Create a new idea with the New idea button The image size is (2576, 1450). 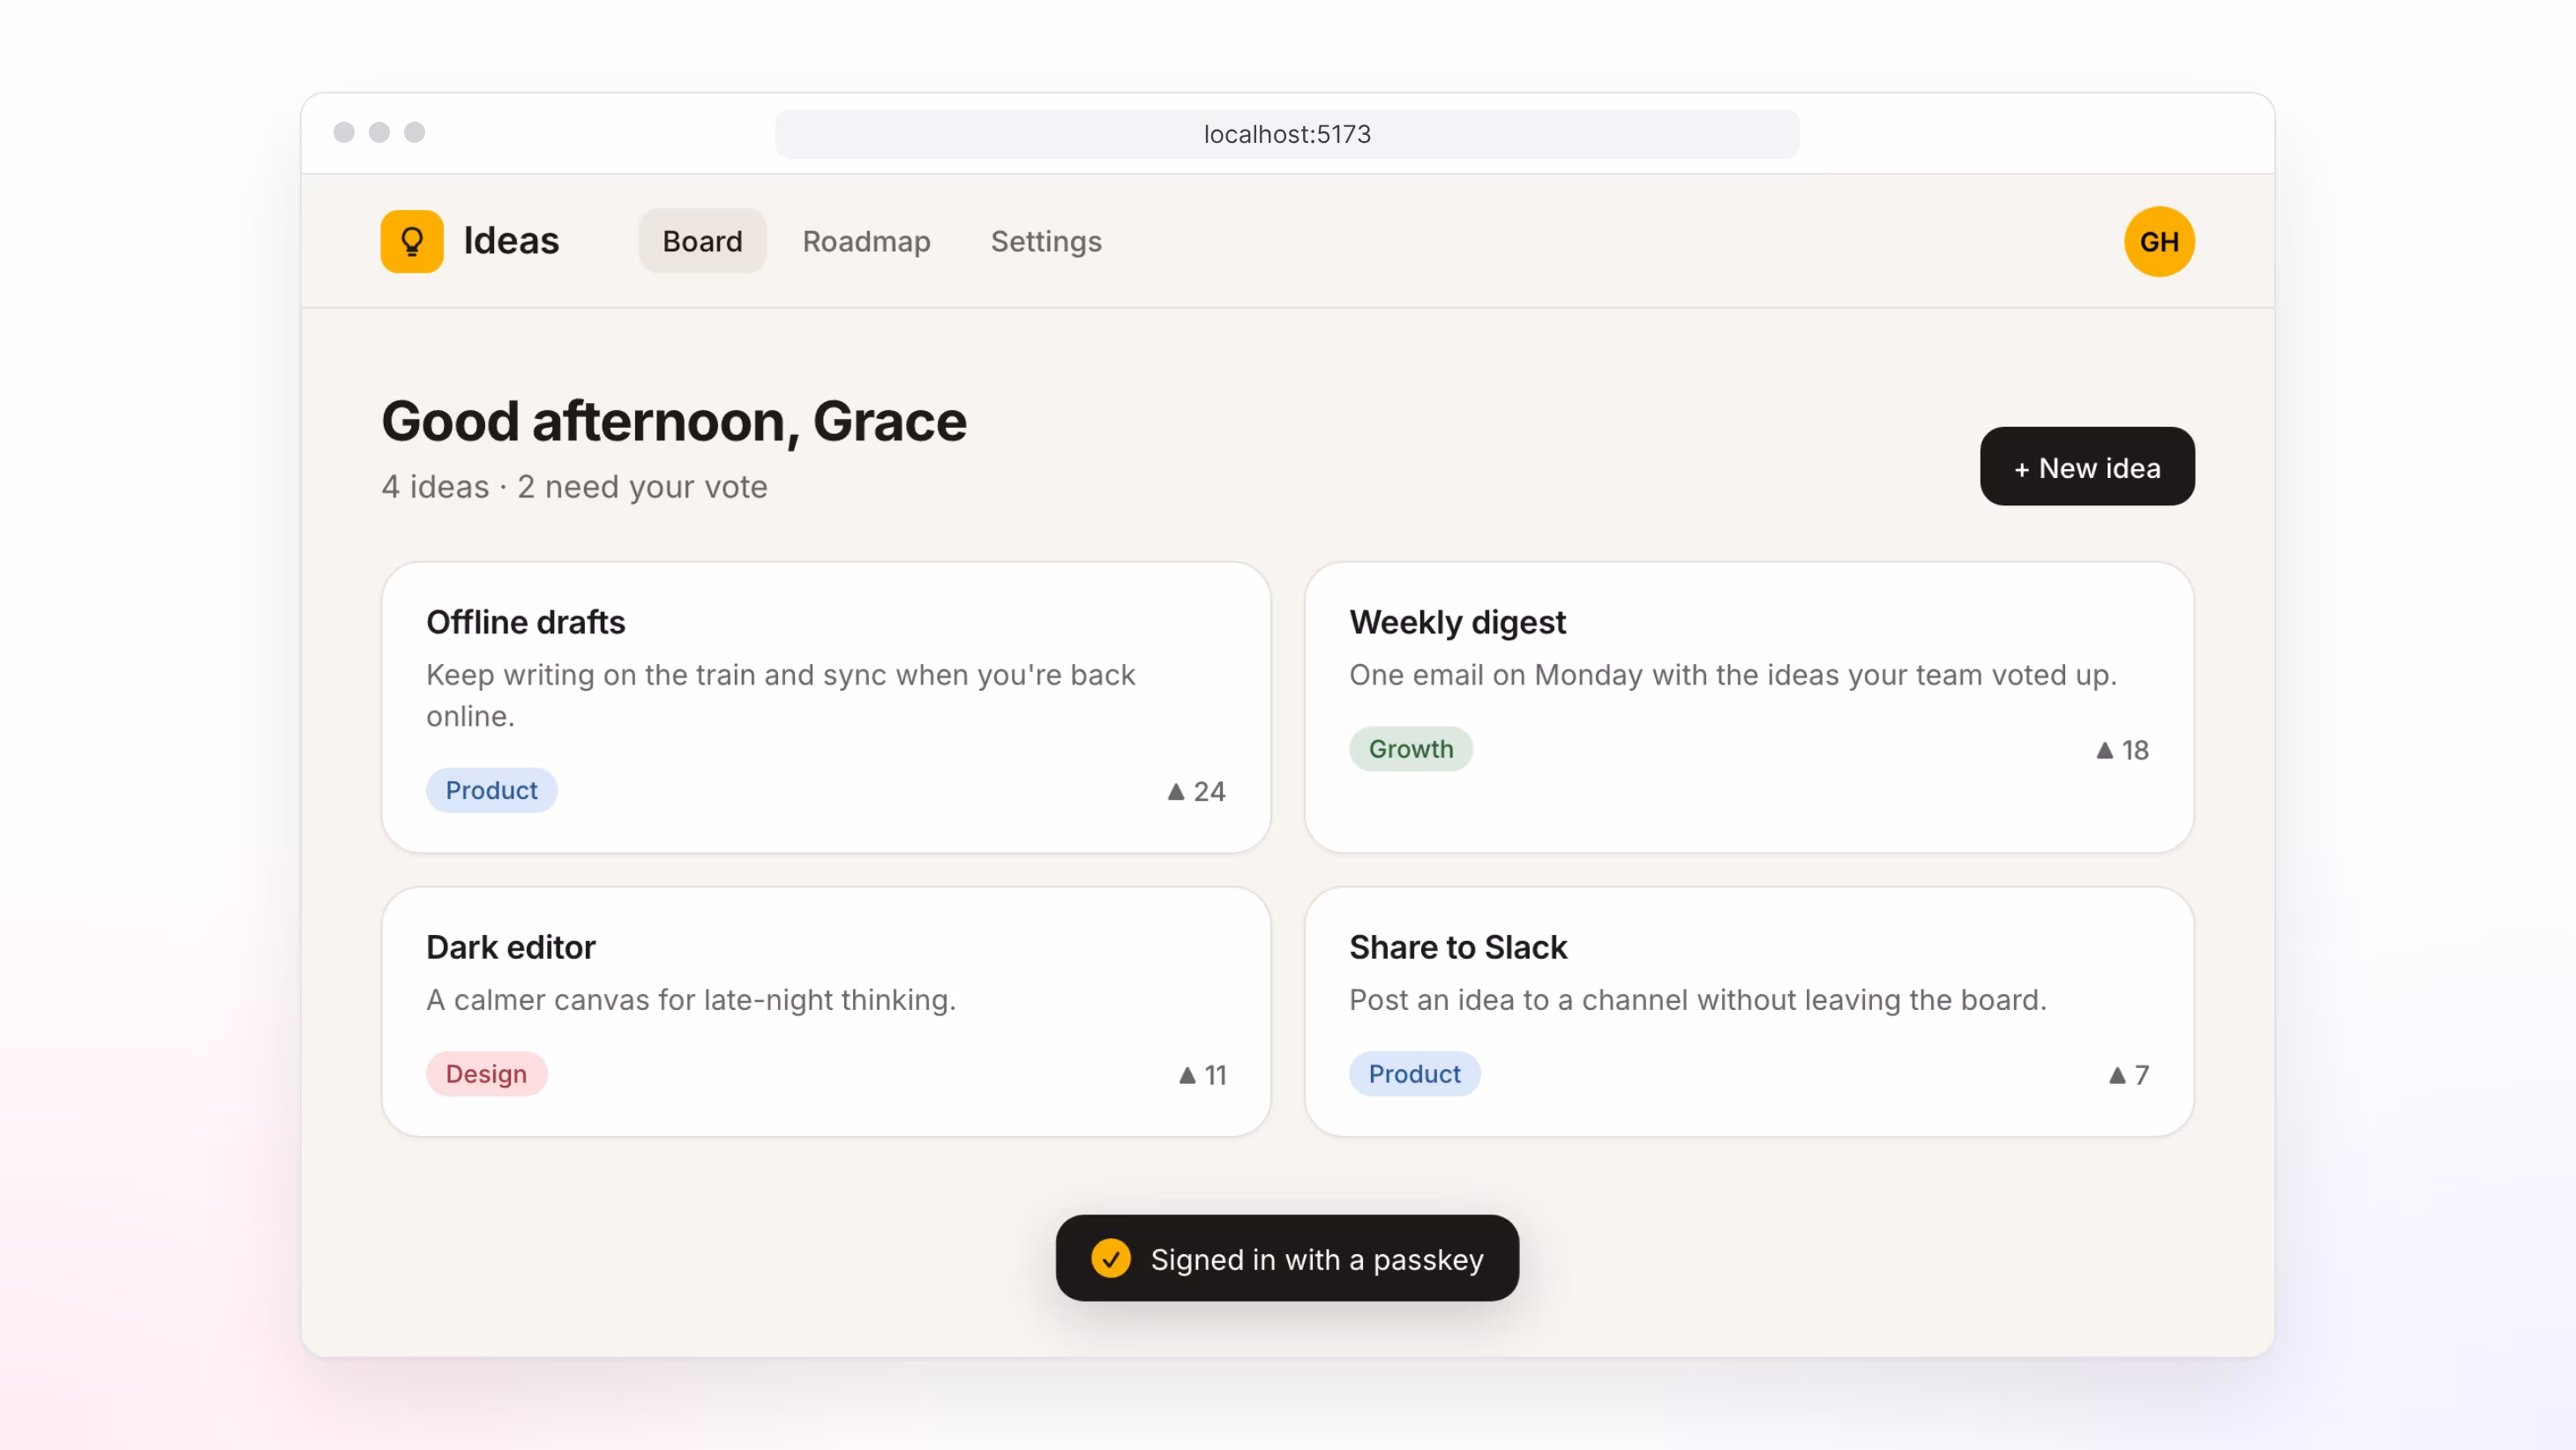tap(2086, 467)
